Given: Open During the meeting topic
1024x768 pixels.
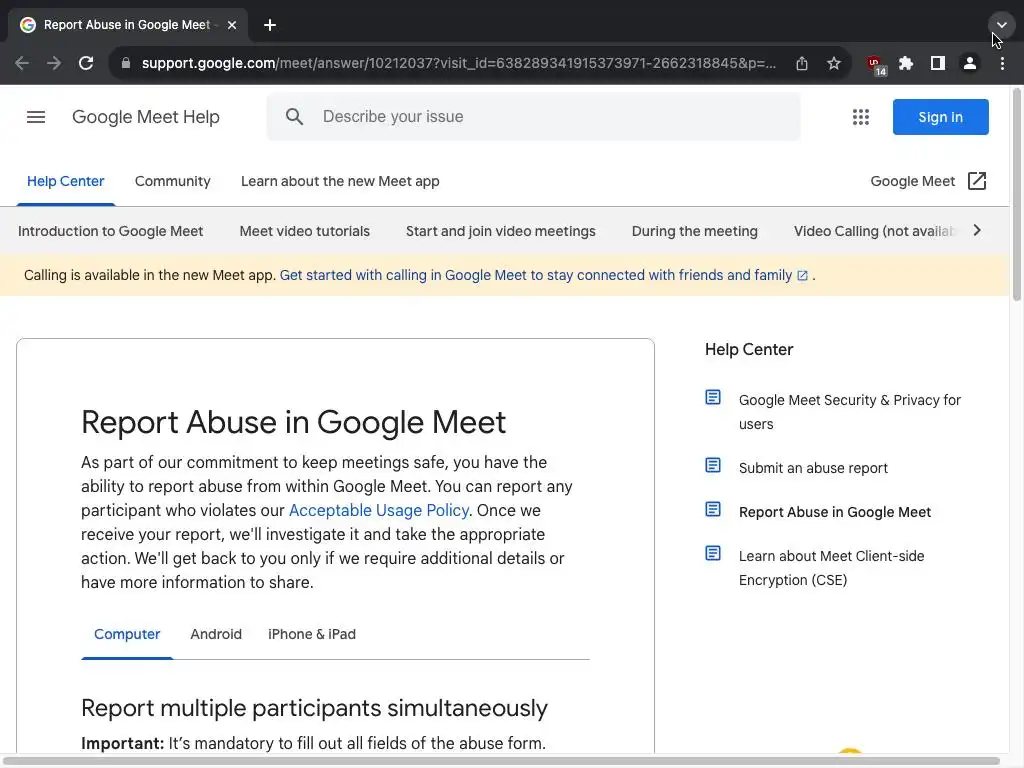Looking at the screenshot, I should (x=694, y=231).
